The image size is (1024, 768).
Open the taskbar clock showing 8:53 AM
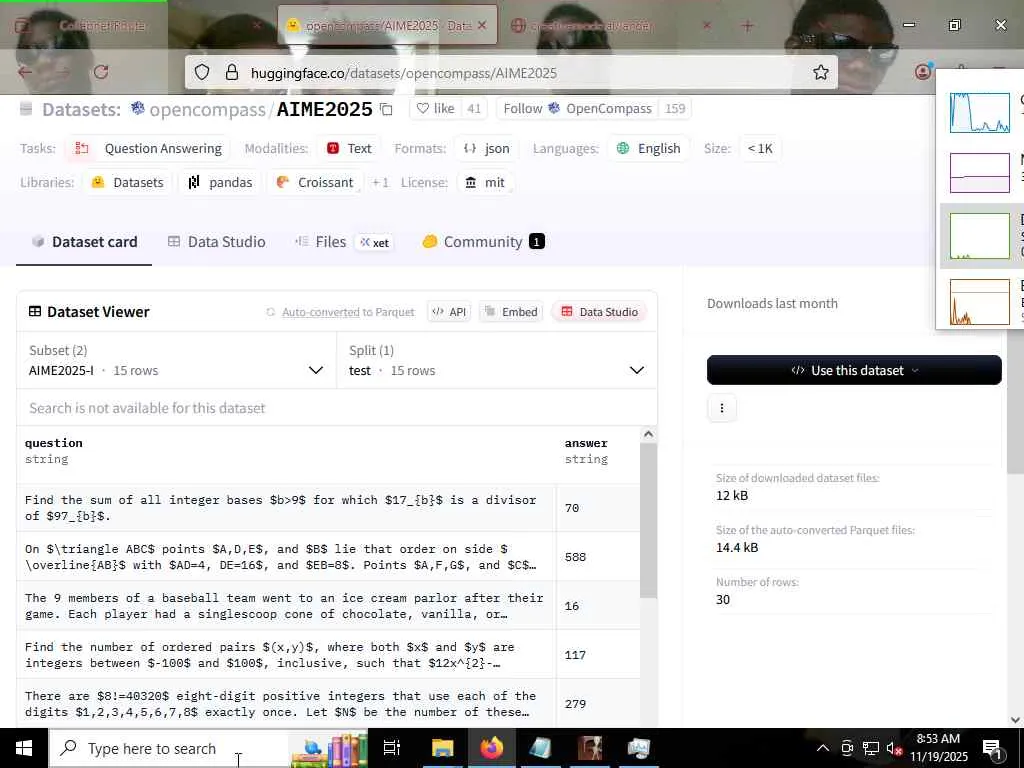(x=939, y=748)
